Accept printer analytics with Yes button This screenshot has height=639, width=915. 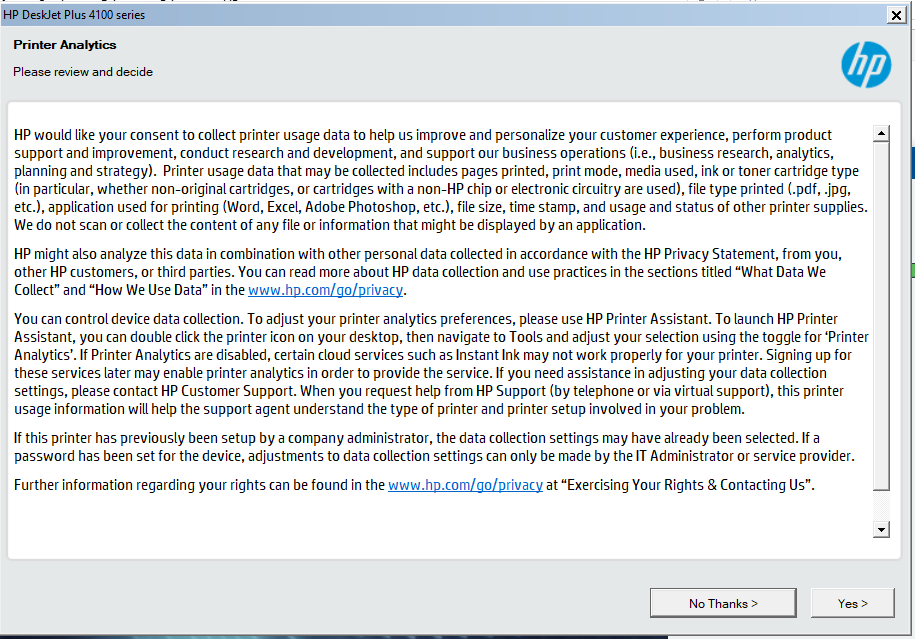point(853,603)
